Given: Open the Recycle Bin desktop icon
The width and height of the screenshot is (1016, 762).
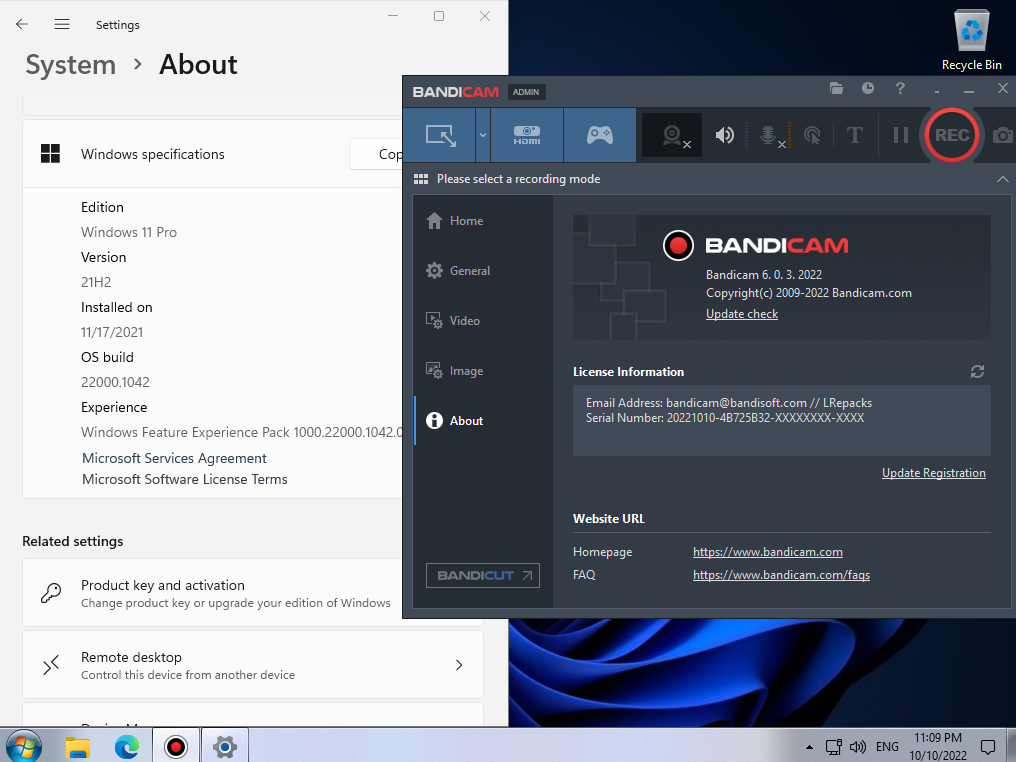Looking at the screenshot, I should [x=971, y=40].
